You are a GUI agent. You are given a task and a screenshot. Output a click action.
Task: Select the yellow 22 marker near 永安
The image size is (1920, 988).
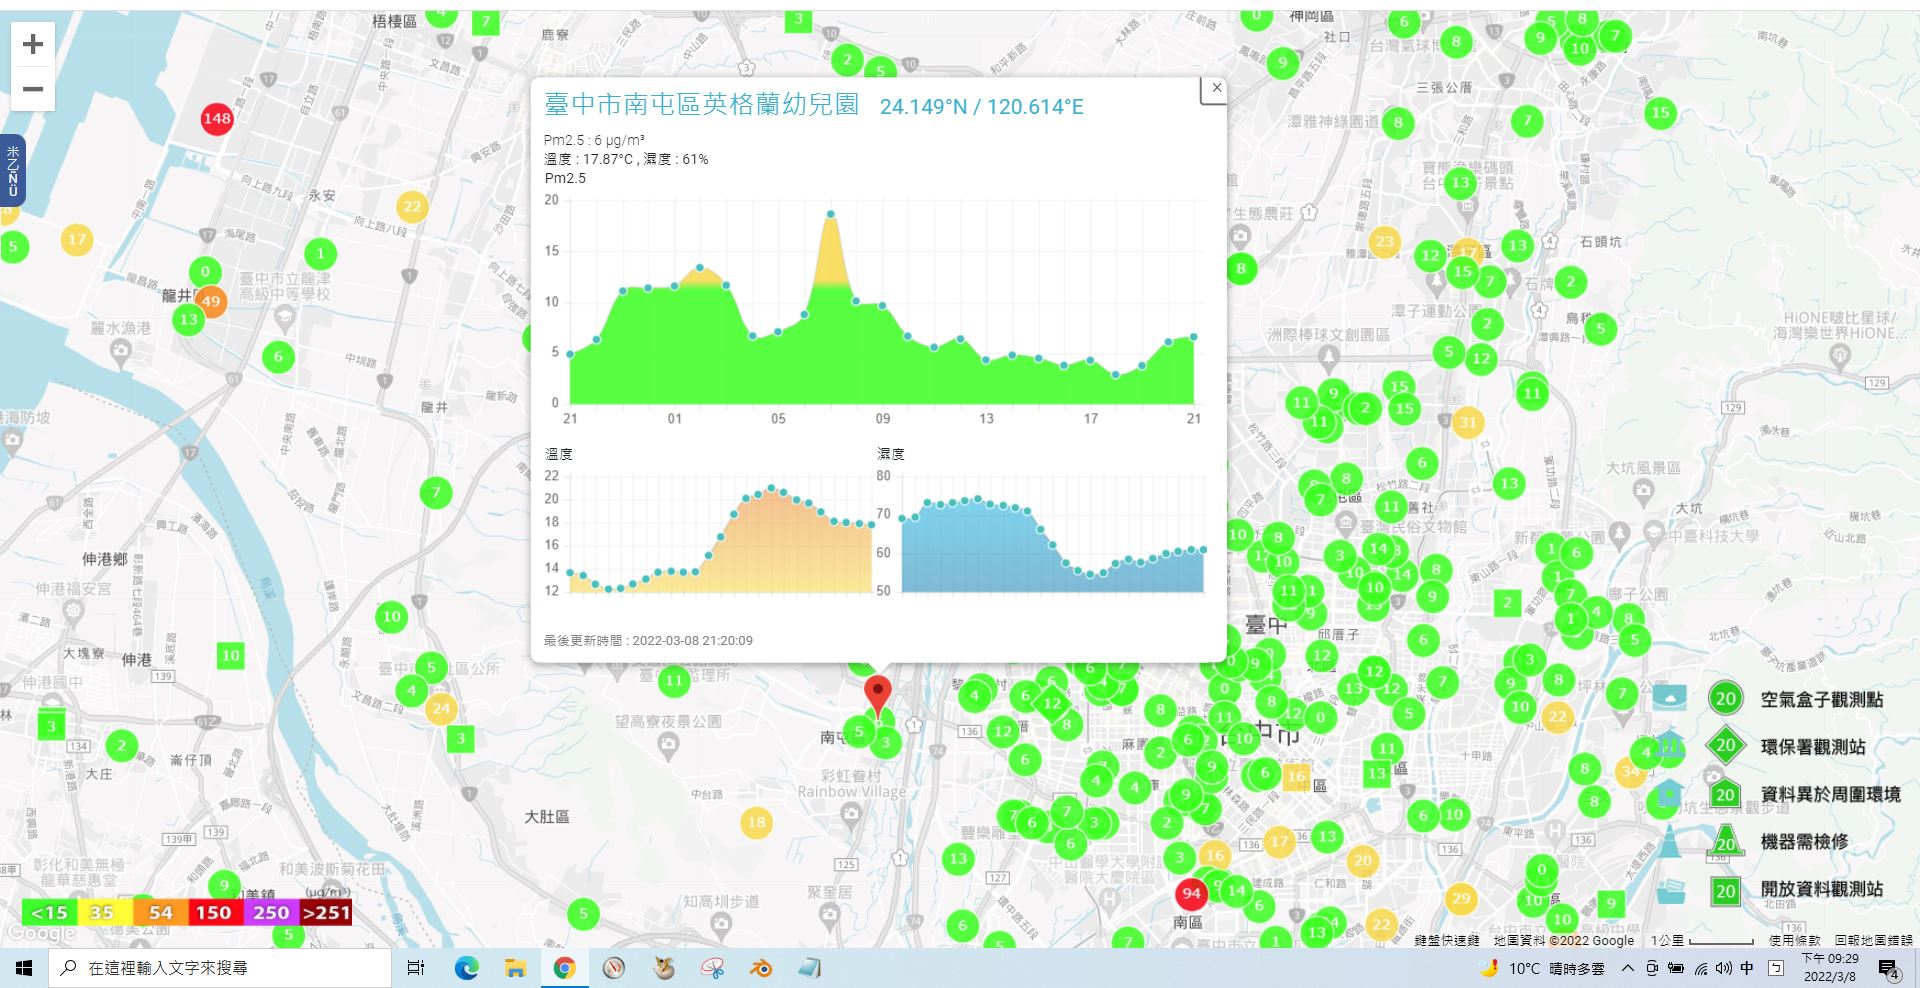[x=412, y=207]
